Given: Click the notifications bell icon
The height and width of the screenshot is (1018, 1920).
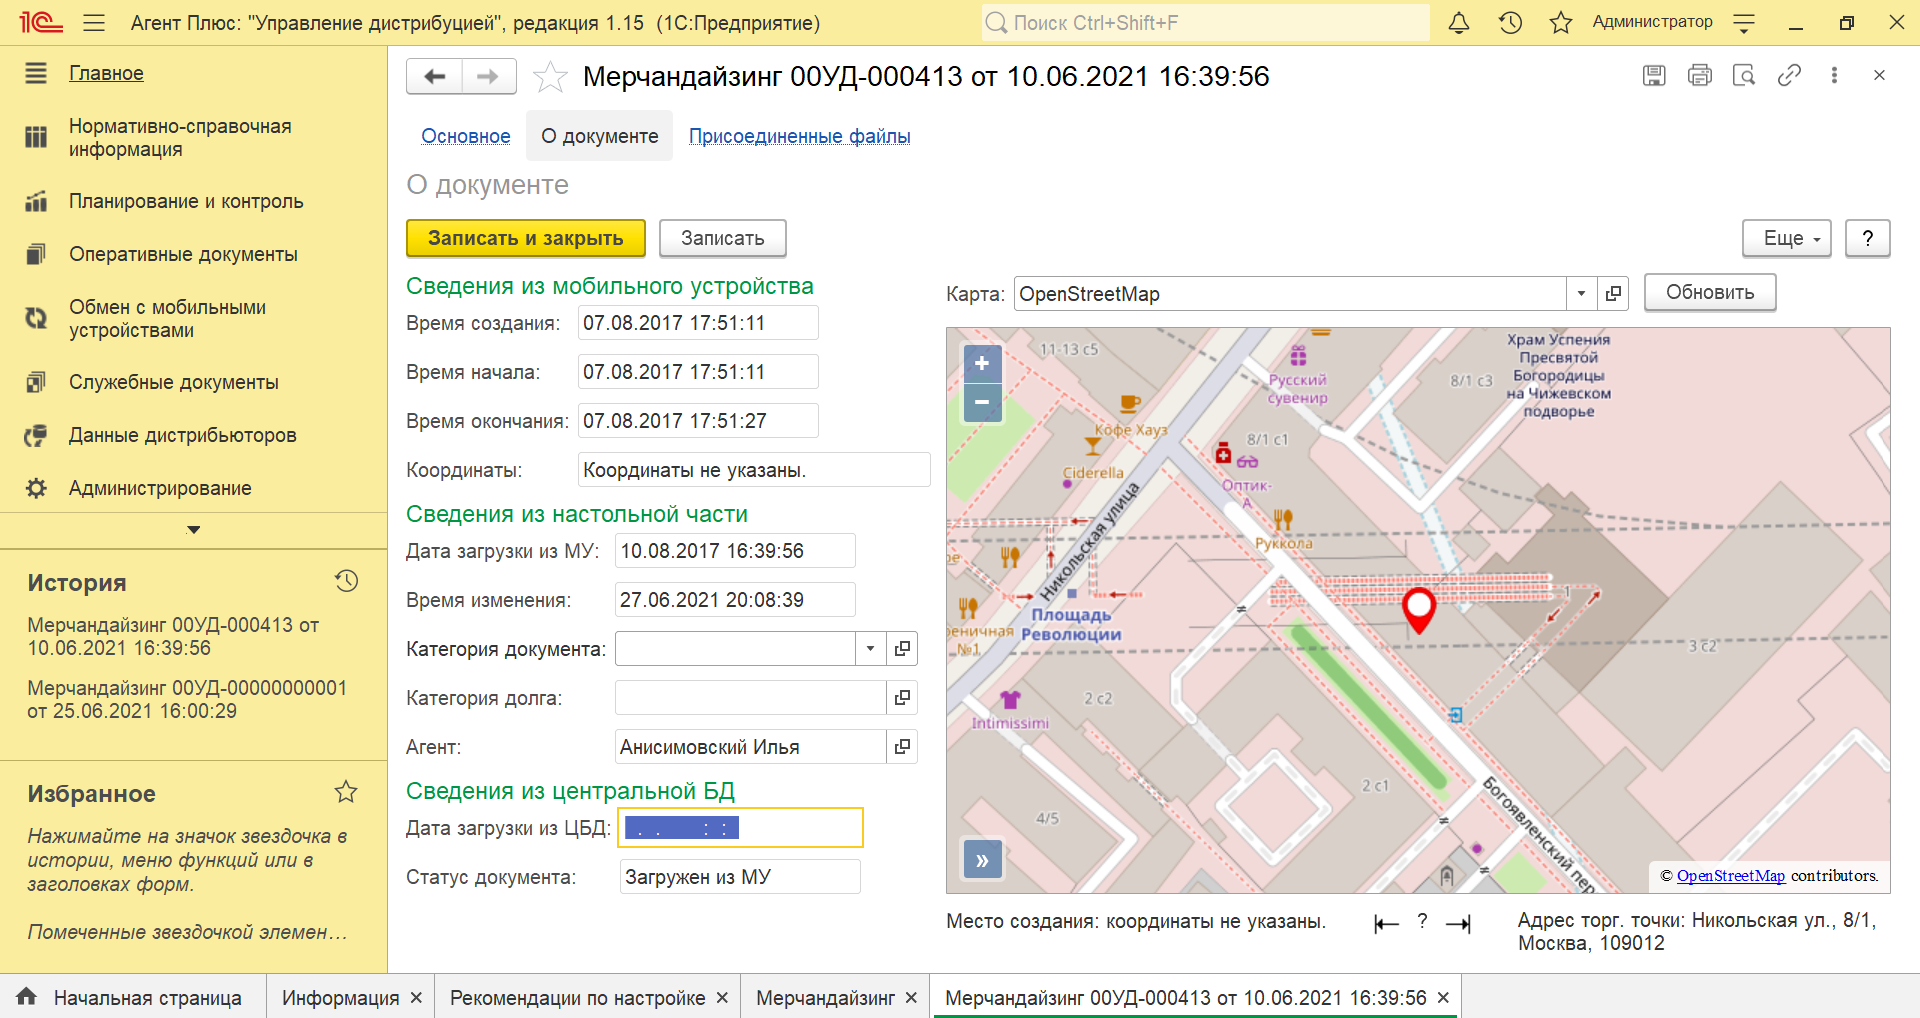Looking at the screenshot, I should coord(1459,22).
